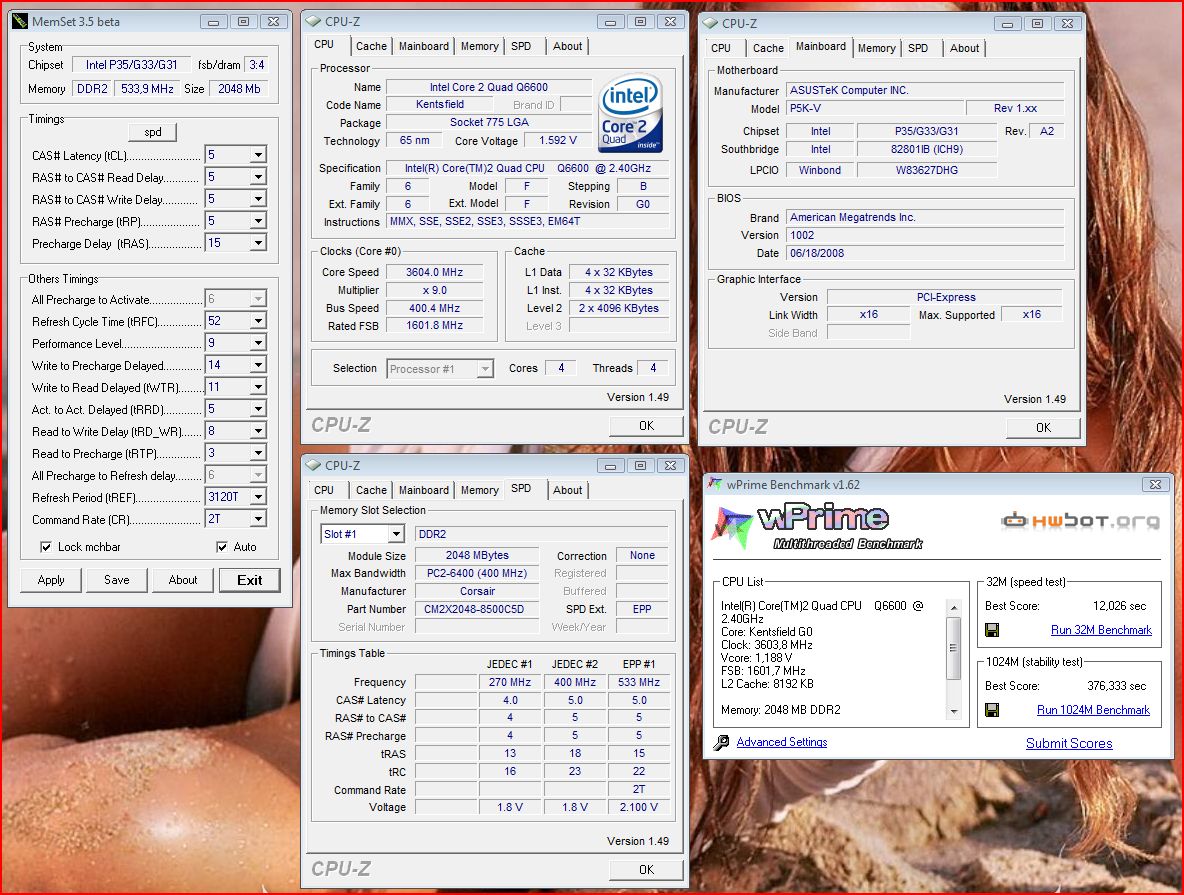Open the Slot #1 memory slot dropdown
This screenshot has width=1184, height=895.
click(x=396, y=534)
